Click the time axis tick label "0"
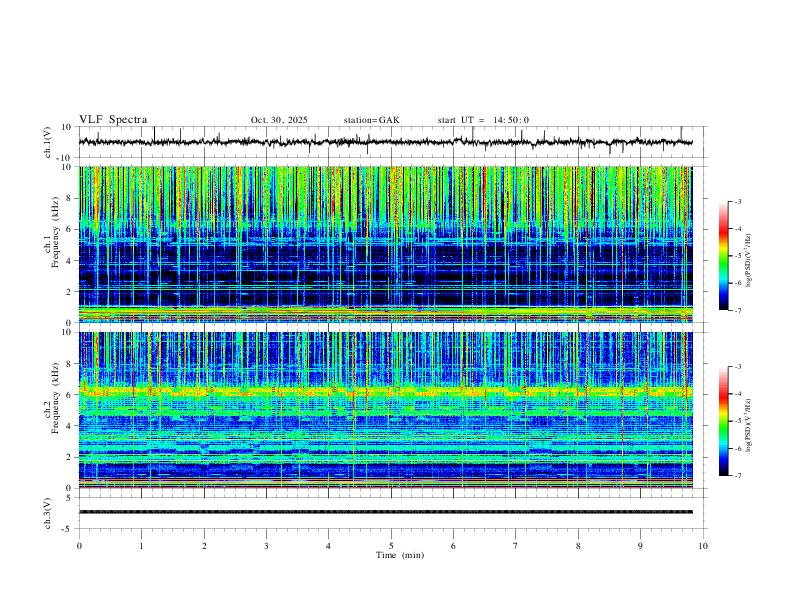Image resolution: width=792 pixels, height=612 pixels. (x=79, y=546)
